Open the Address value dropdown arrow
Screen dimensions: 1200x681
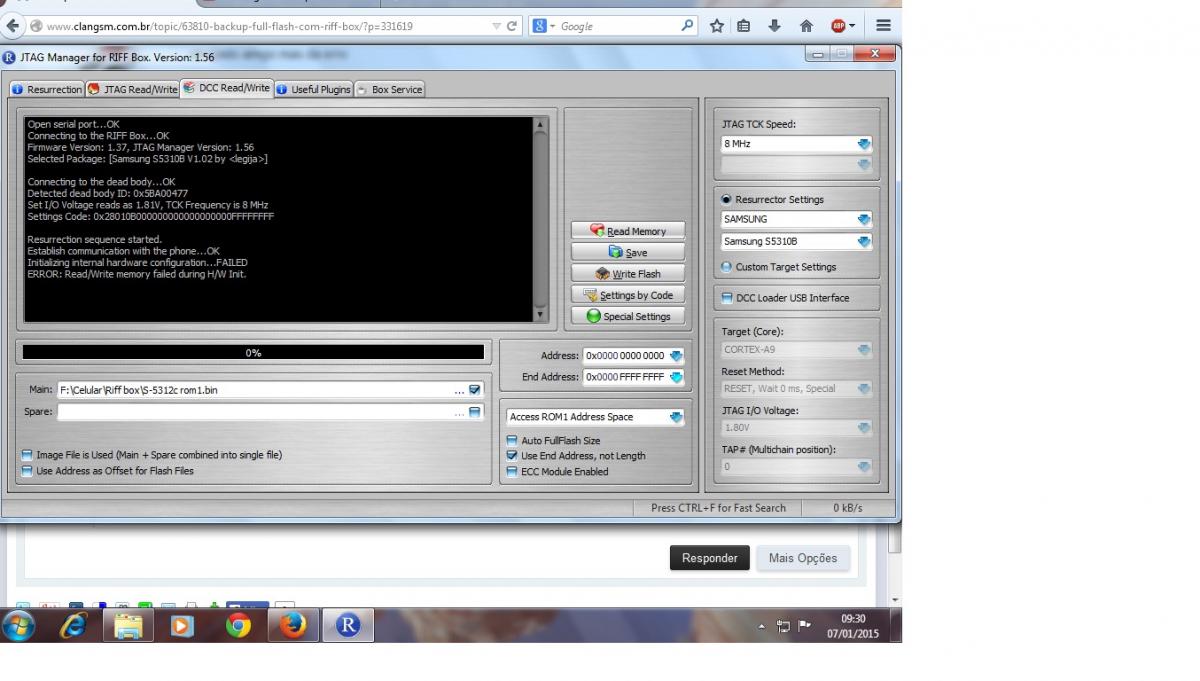point(676,356)
